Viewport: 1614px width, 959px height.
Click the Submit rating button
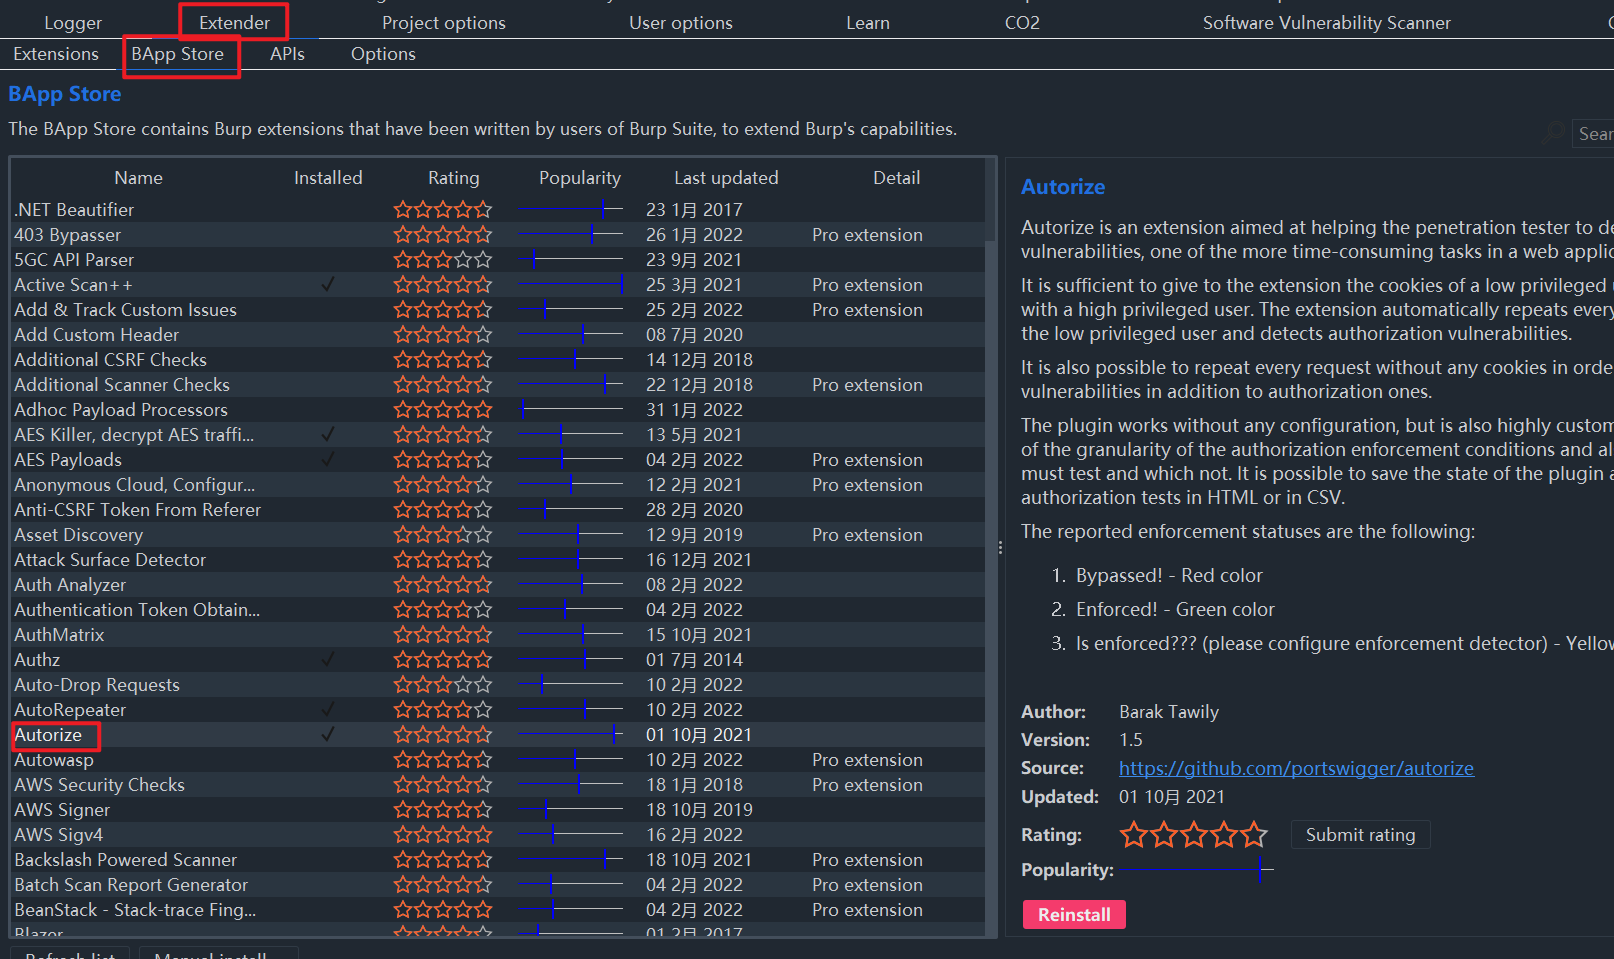[x=1360, y=834]
